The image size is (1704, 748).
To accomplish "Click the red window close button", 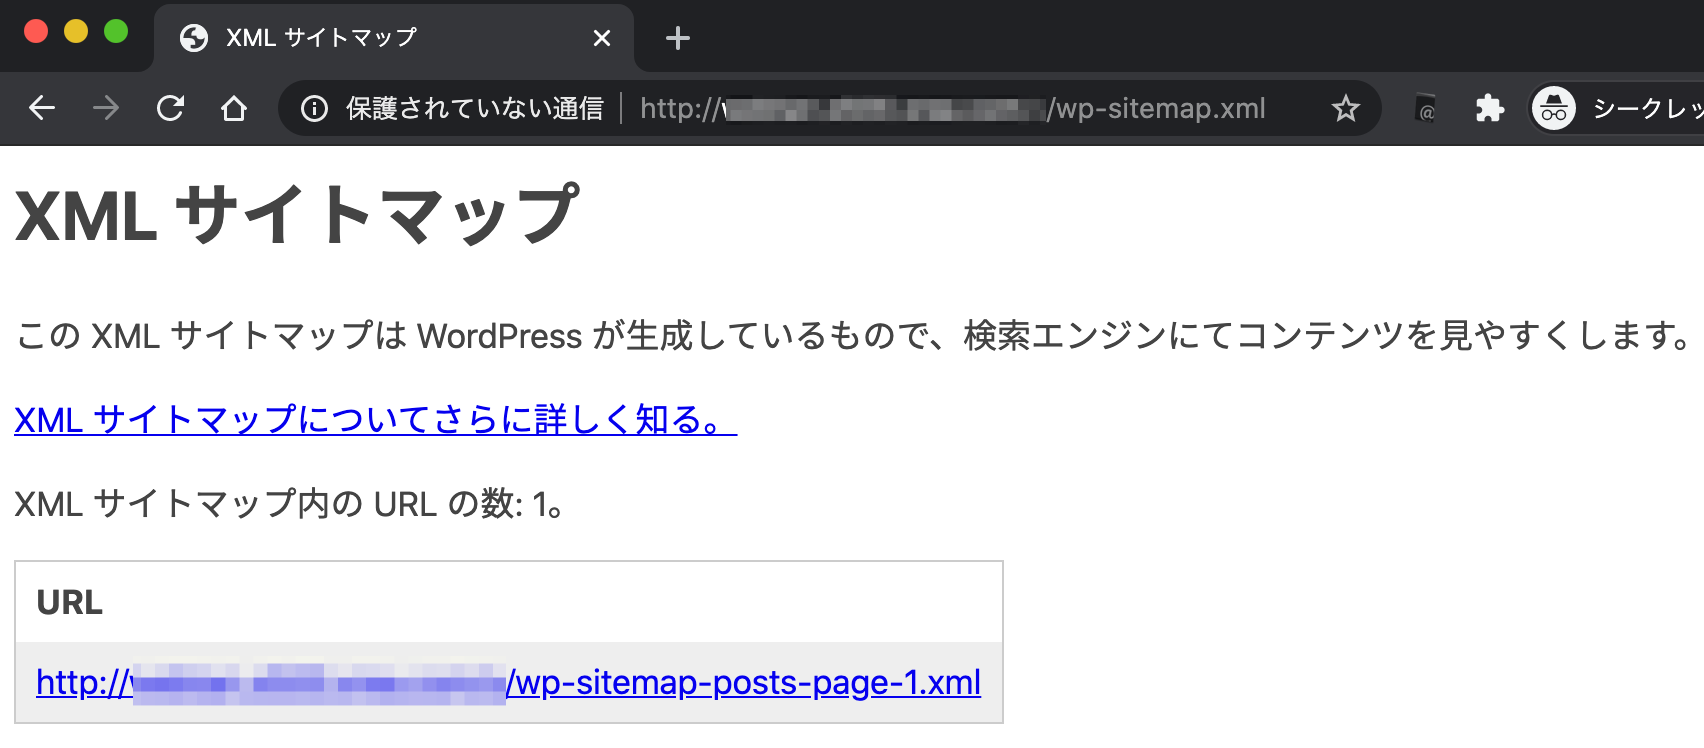I will tap(36, 32).
